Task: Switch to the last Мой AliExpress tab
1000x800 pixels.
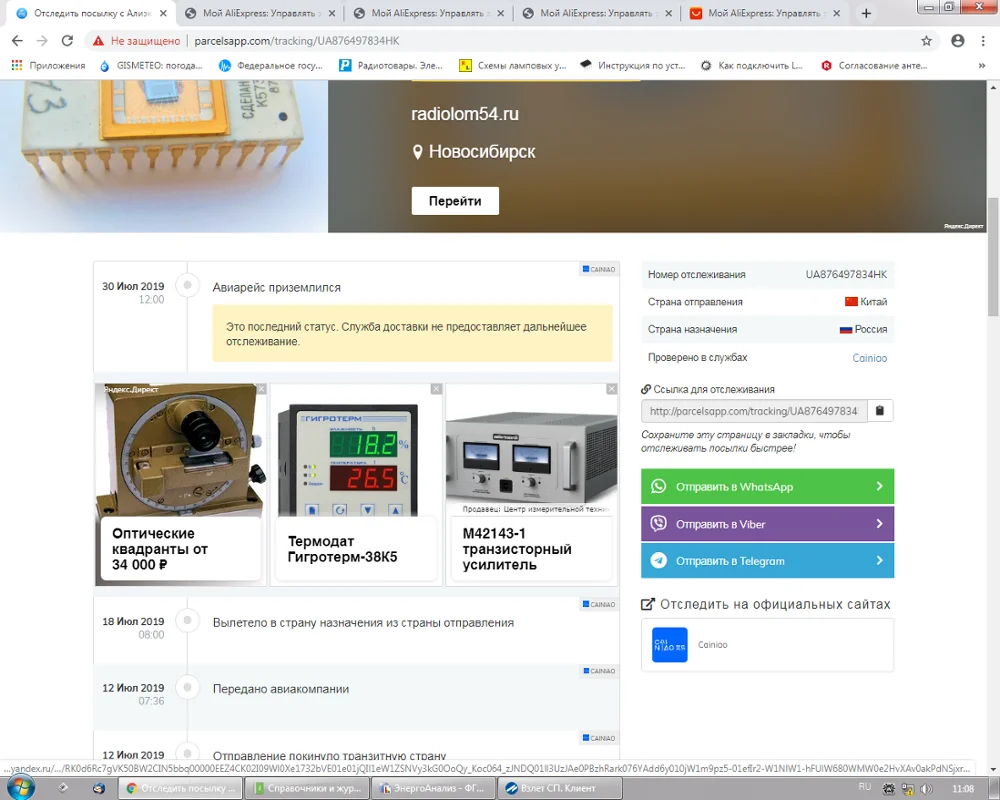Action: tap(764, 13)
